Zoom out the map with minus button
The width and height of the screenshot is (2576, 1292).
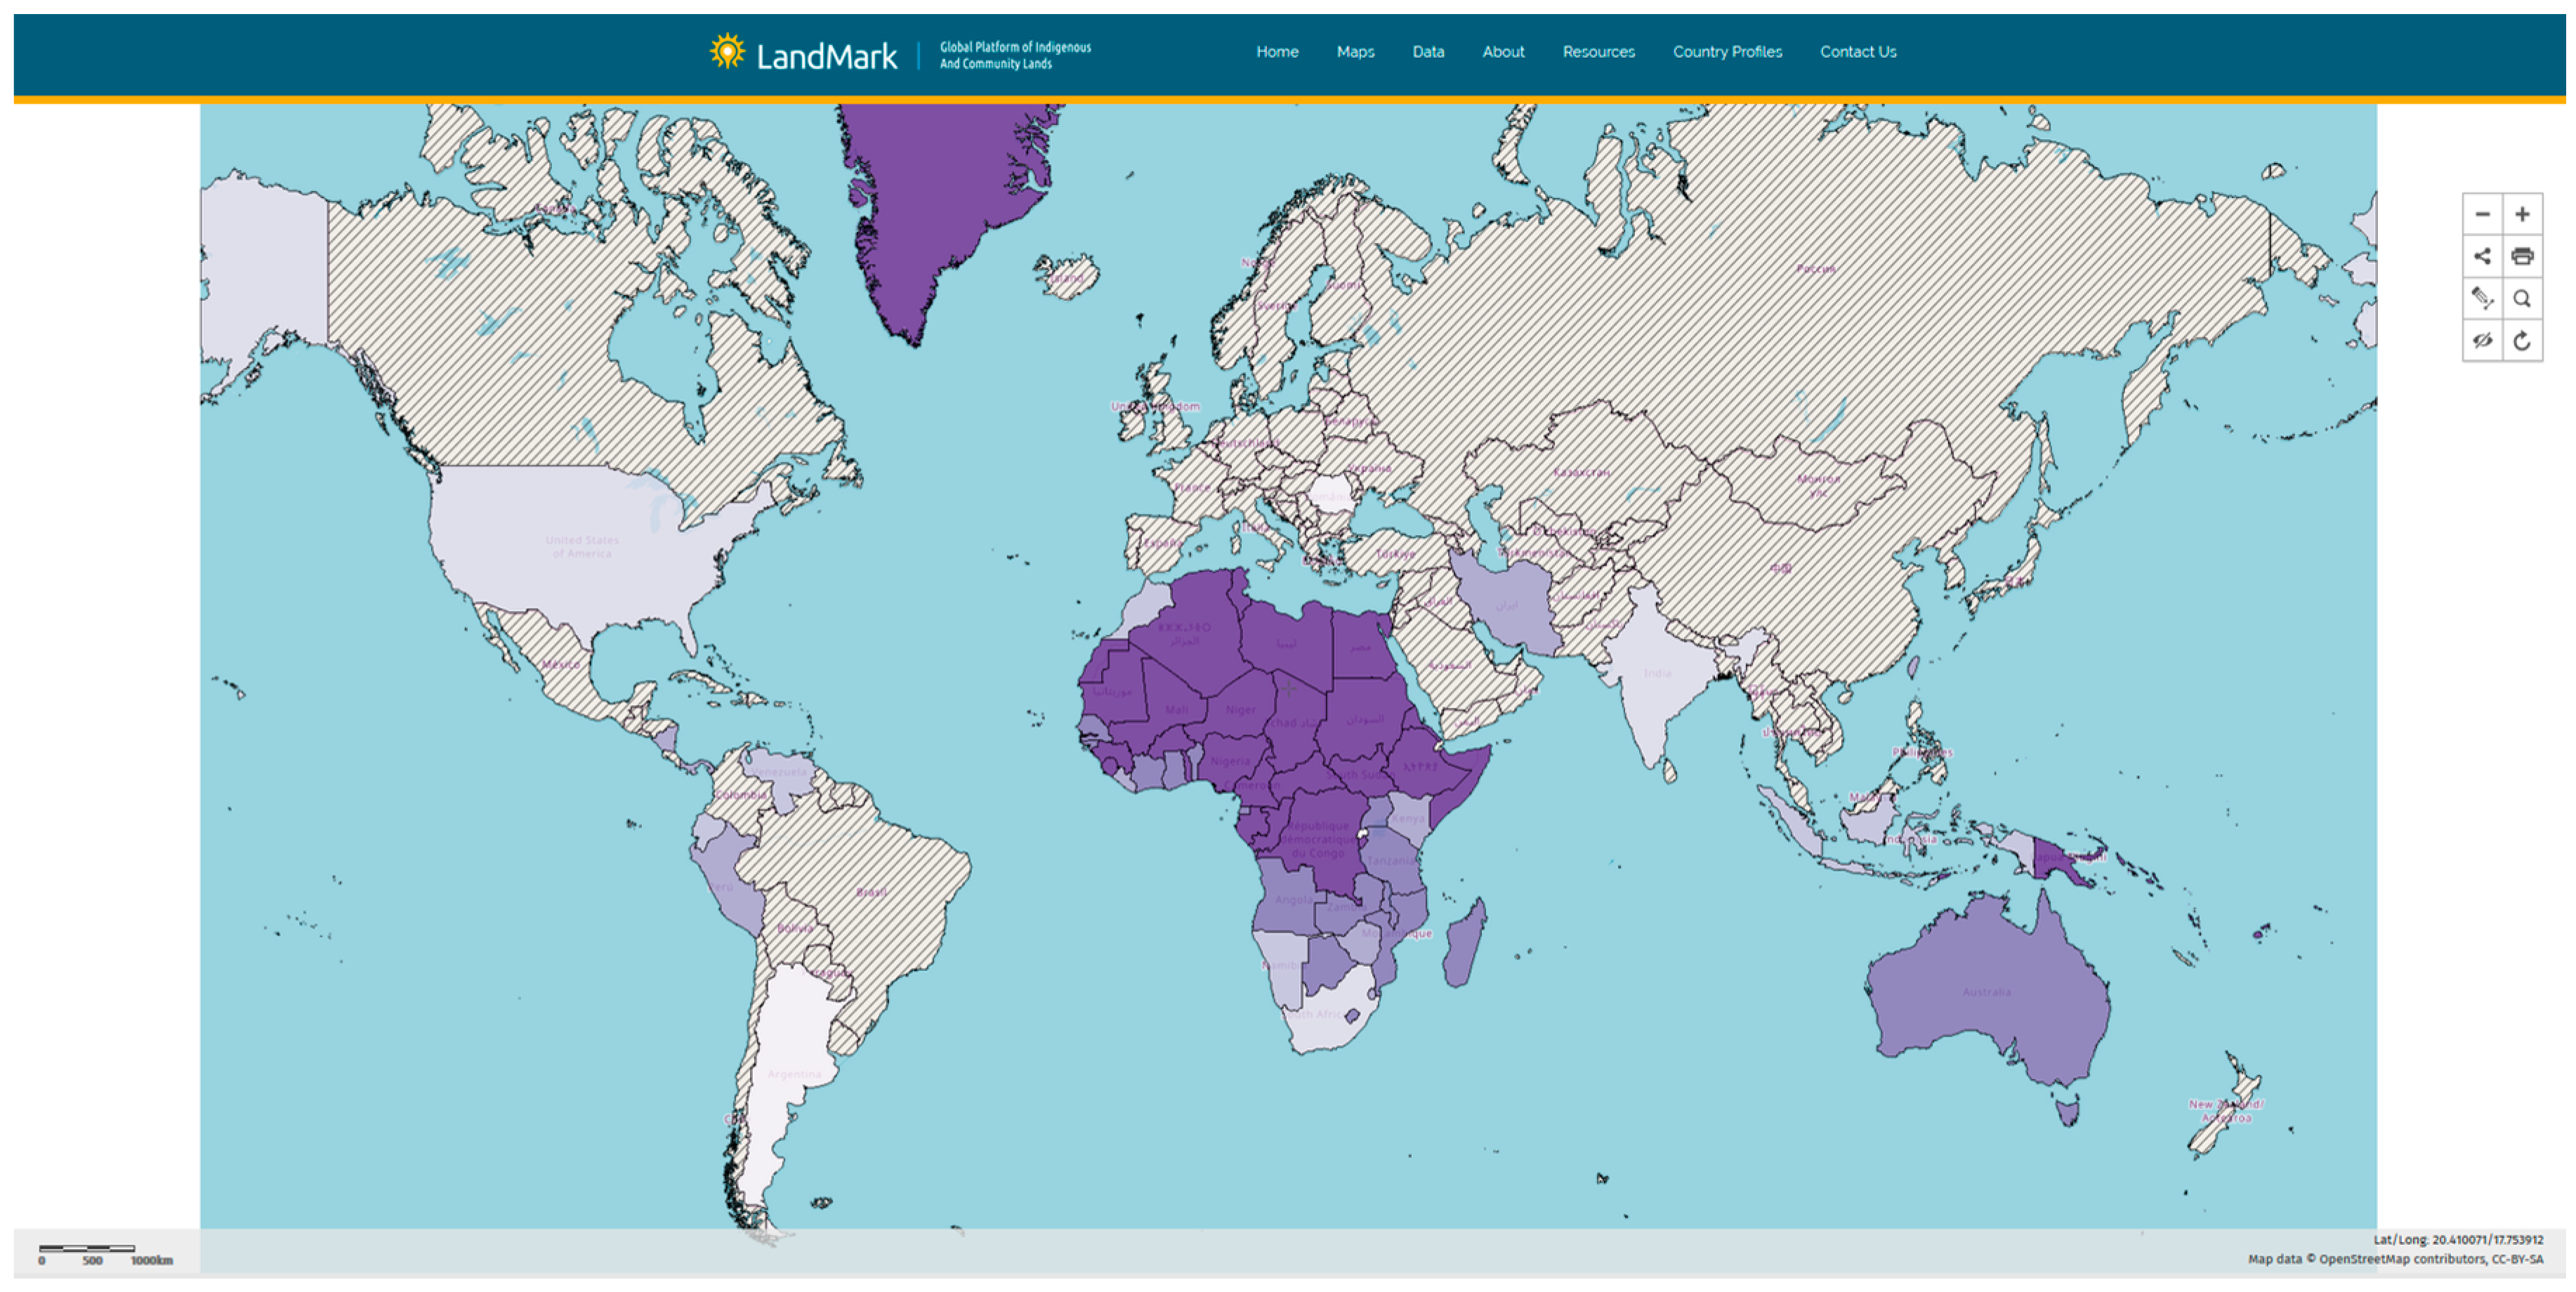click(2482, 214)
